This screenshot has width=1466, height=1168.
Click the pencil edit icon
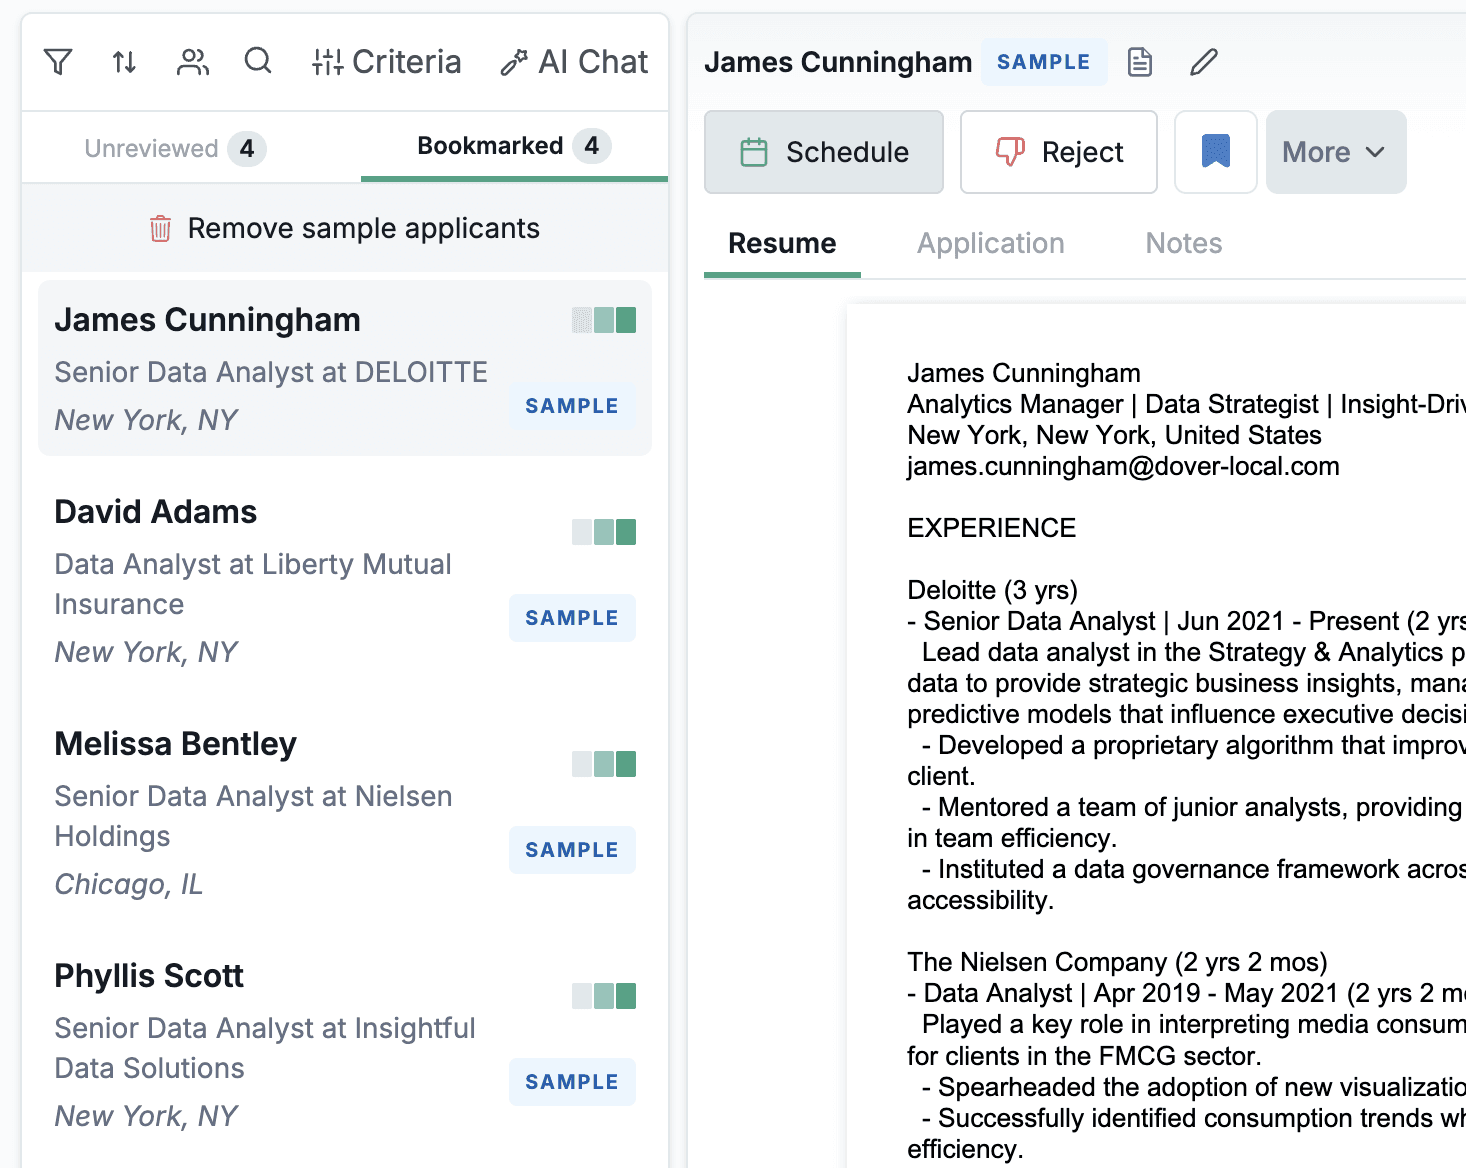tap(1204, 62)
